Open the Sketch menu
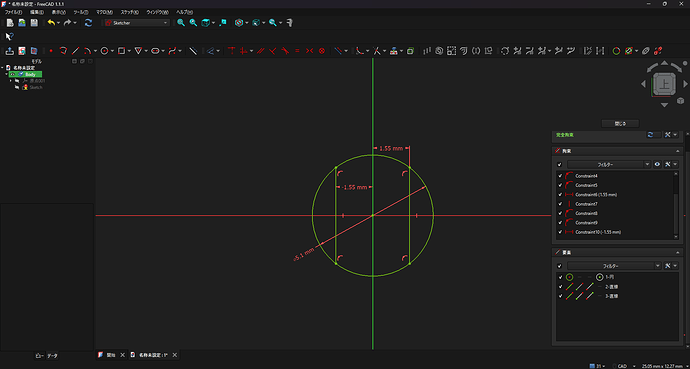 (x=129, y=12)
